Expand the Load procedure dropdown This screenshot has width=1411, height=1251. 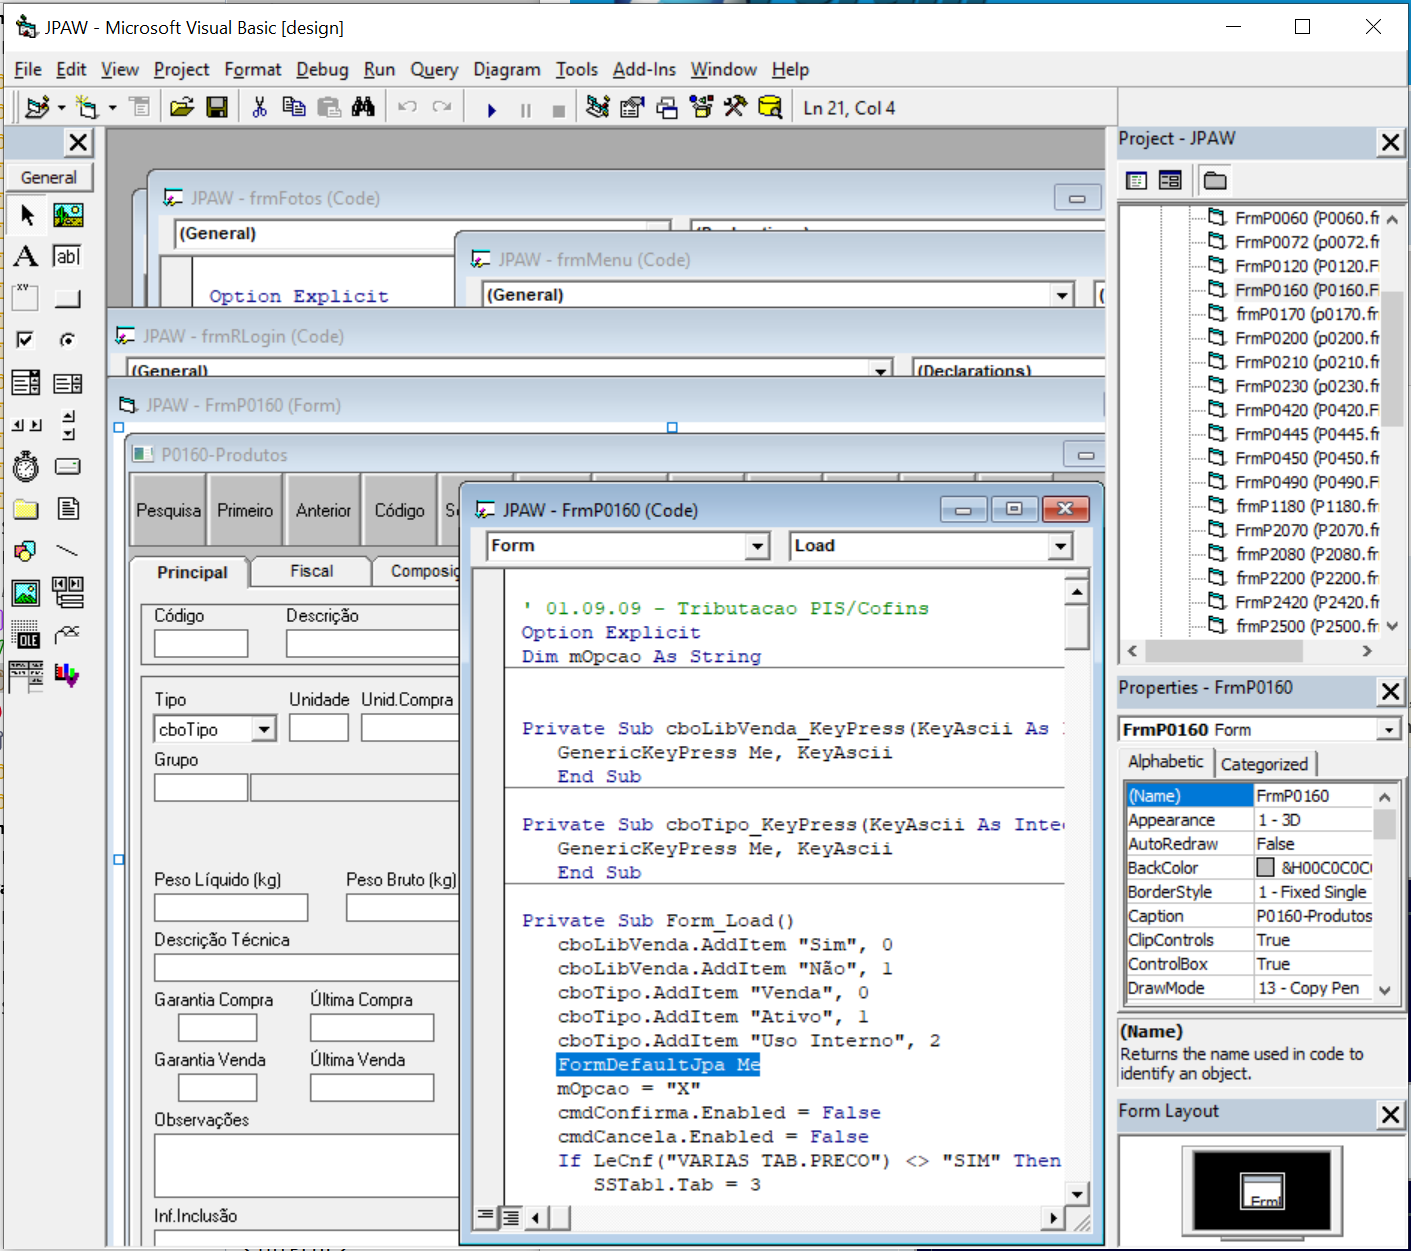pyautogui.click(x=1060, y=546)
